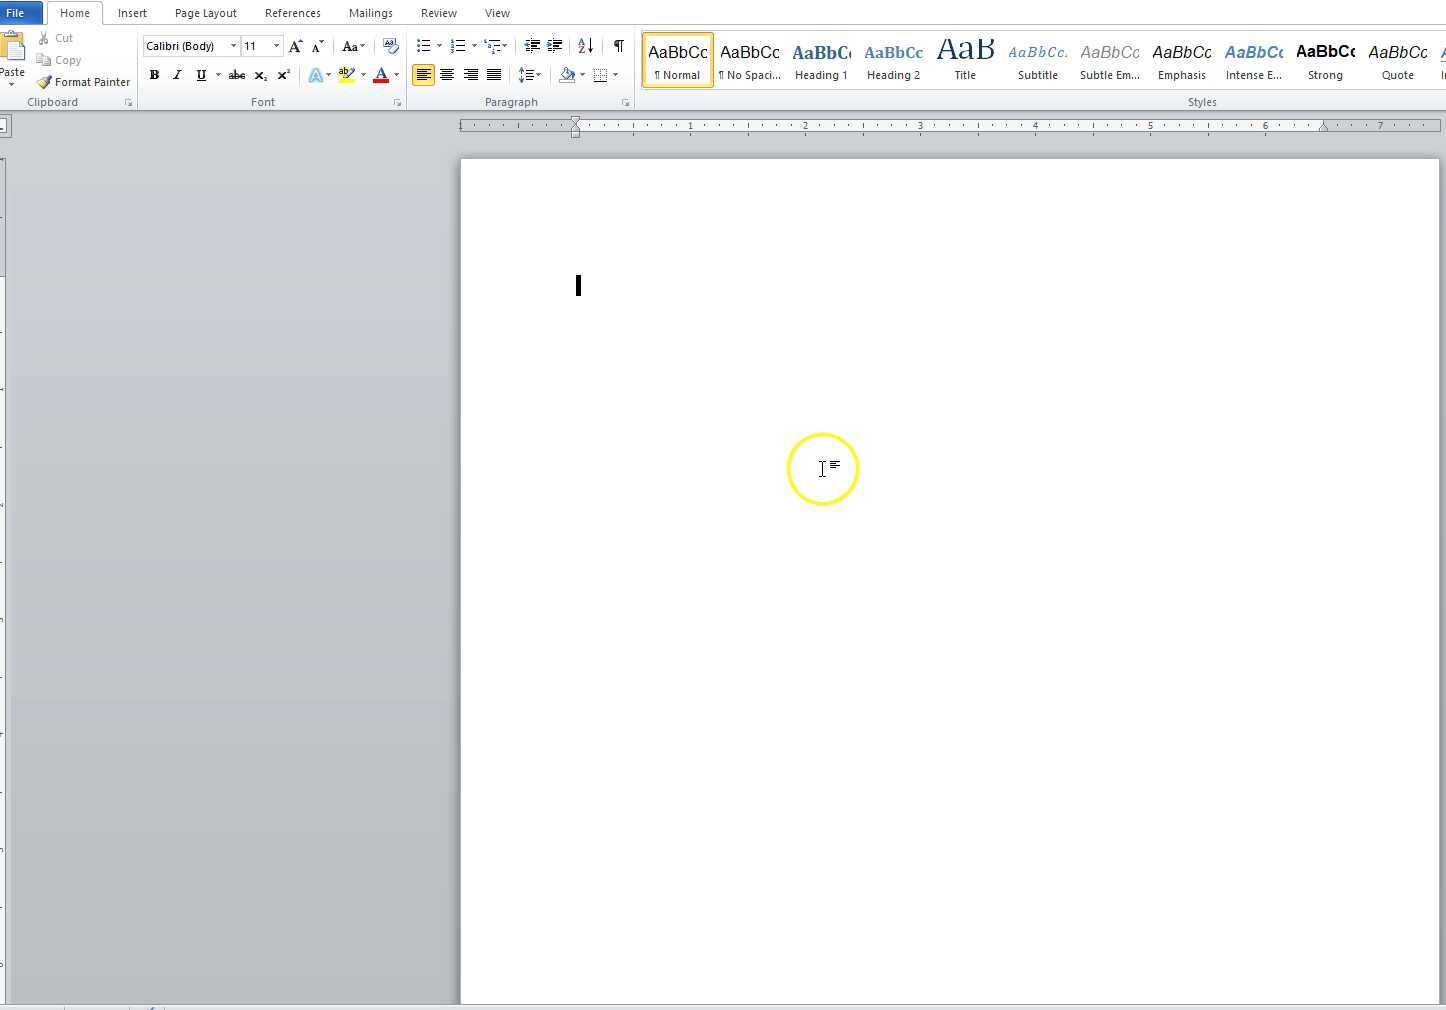Apply the Heading 1 style
This screenshot has width=1446, height=1010.
pyautogui.click(x=820, y=58)
